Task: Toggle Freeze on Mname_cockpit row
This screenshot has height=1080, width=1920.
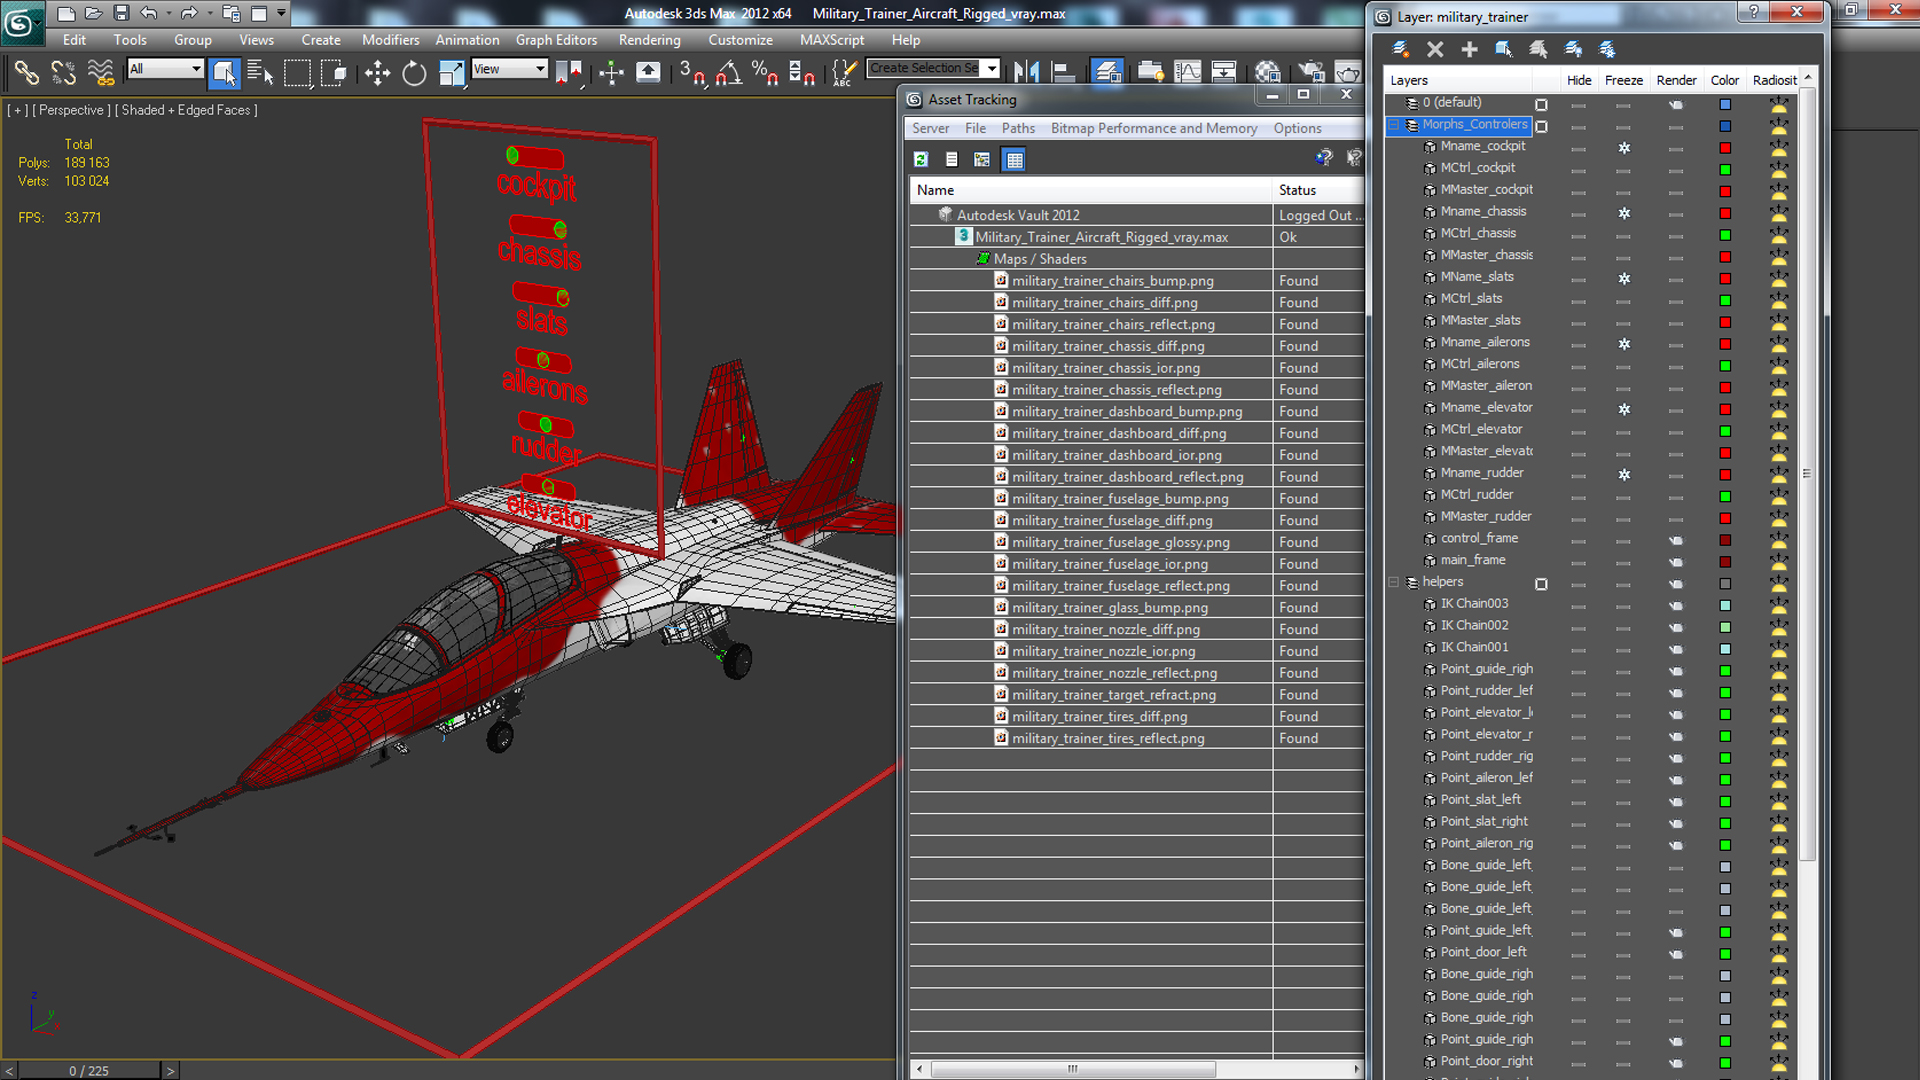Action: click(x=1624, y=147)
